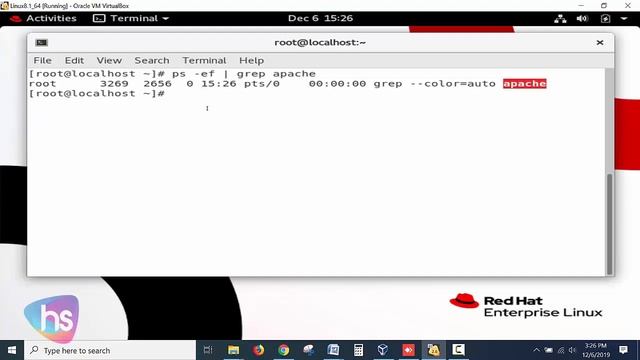Click the Type here to search box
The width and height of the screenshot is (640, 360).
point(110,350)
